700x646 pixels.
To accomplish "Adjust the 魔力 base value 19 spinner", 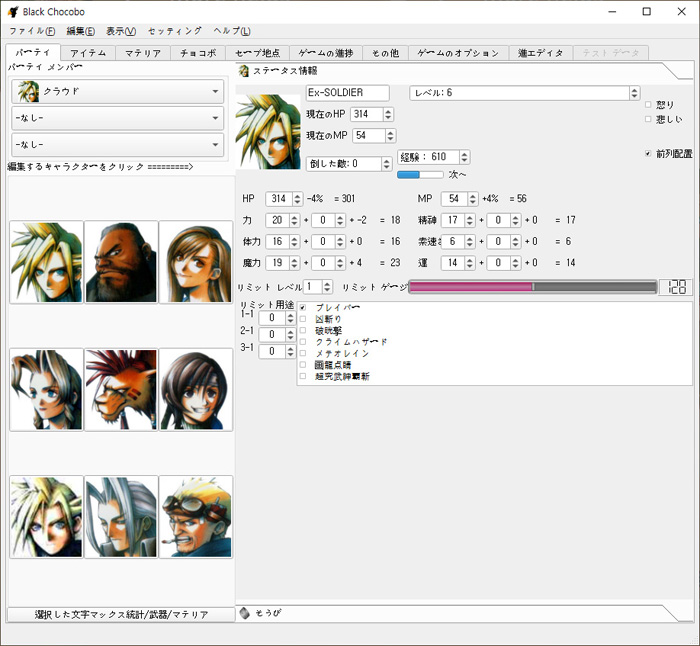I will (x=283, y=263).
